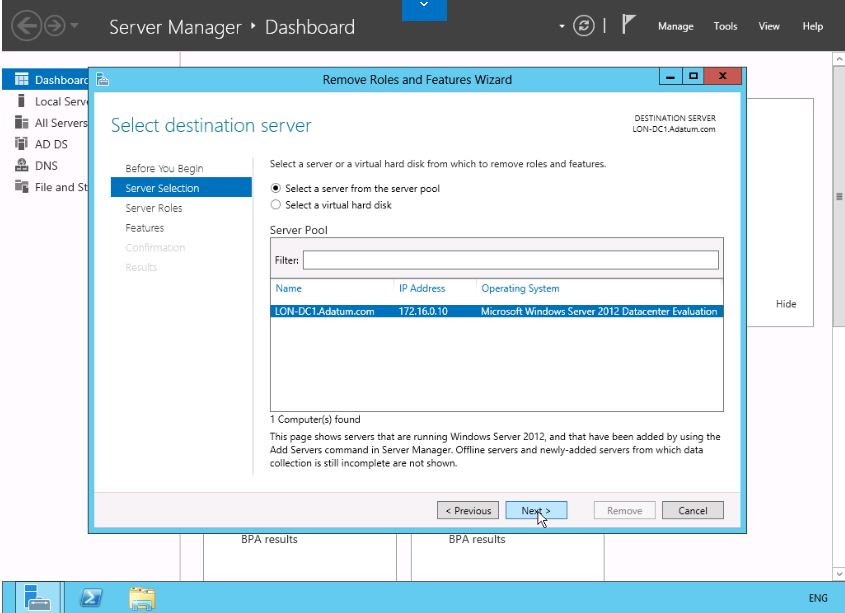The image size is (845, 613).
Task: Sort server pool by Operating System column
Action: 520,288
